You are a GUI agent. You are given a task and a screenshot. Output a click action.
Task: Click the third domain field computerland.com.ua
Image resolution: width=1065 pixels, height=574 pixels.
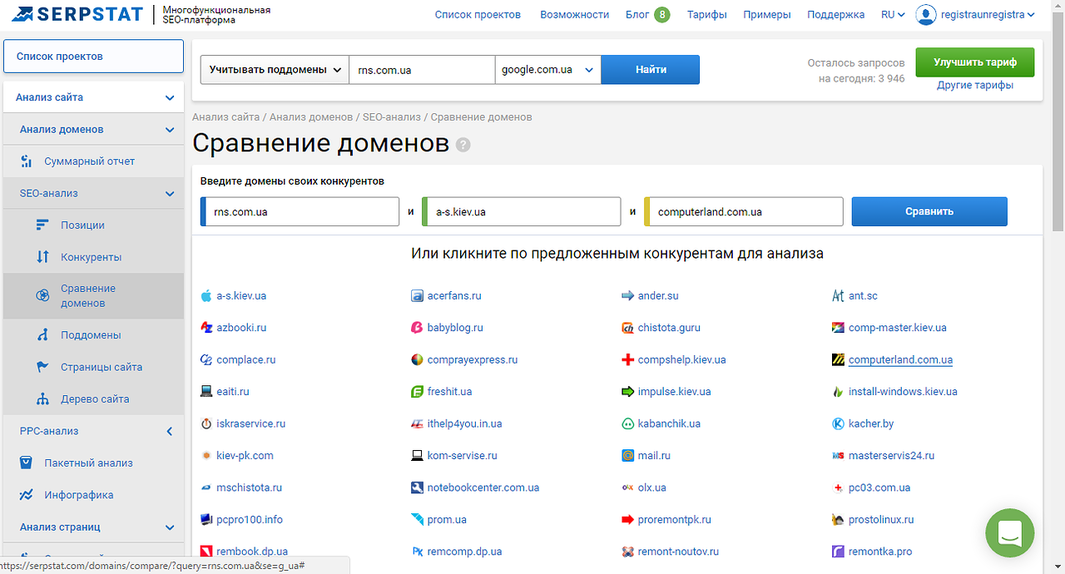click(x=744, y=211)
